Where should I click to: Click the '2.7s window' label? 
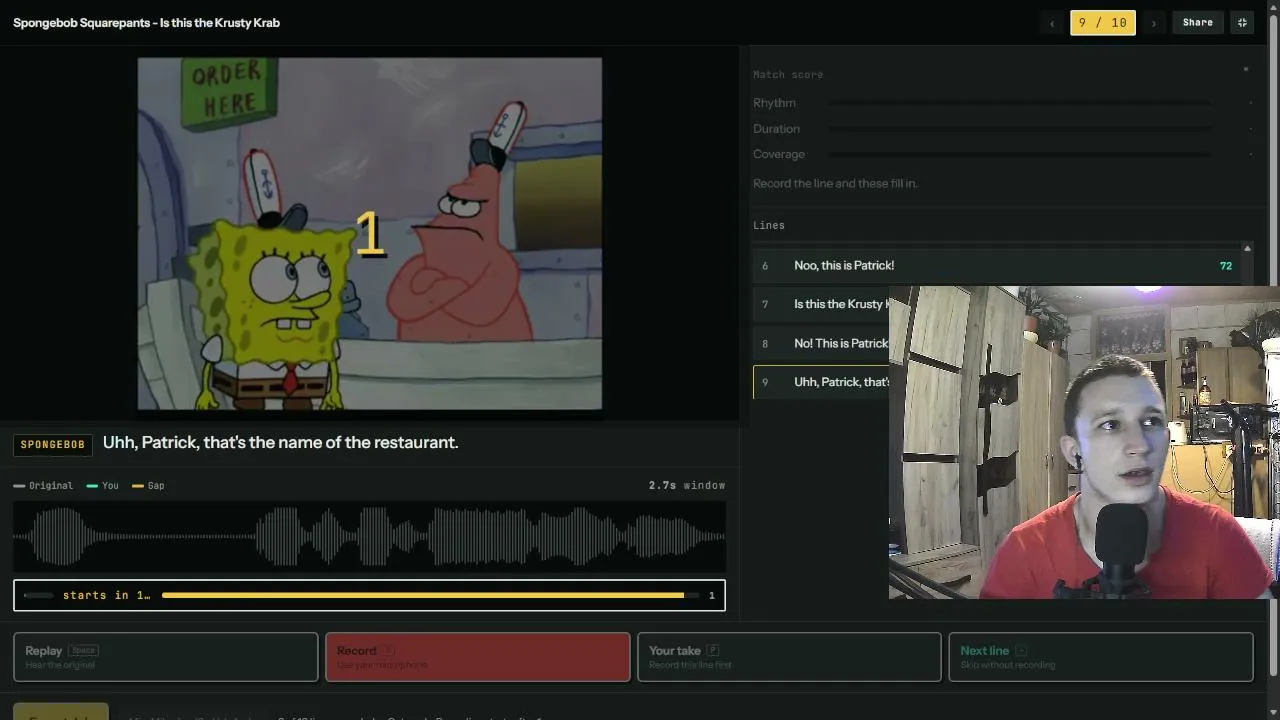click(687, 486)
